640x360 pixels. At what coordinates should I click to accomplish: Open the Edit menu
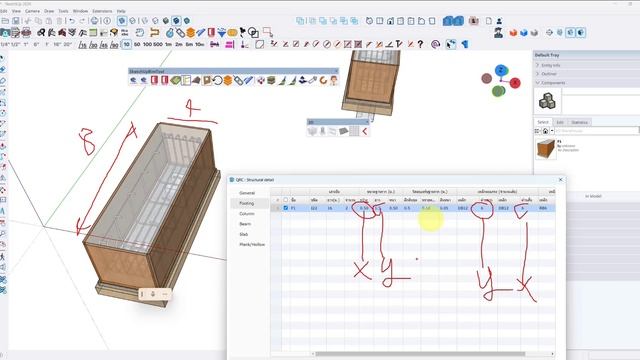4,11
